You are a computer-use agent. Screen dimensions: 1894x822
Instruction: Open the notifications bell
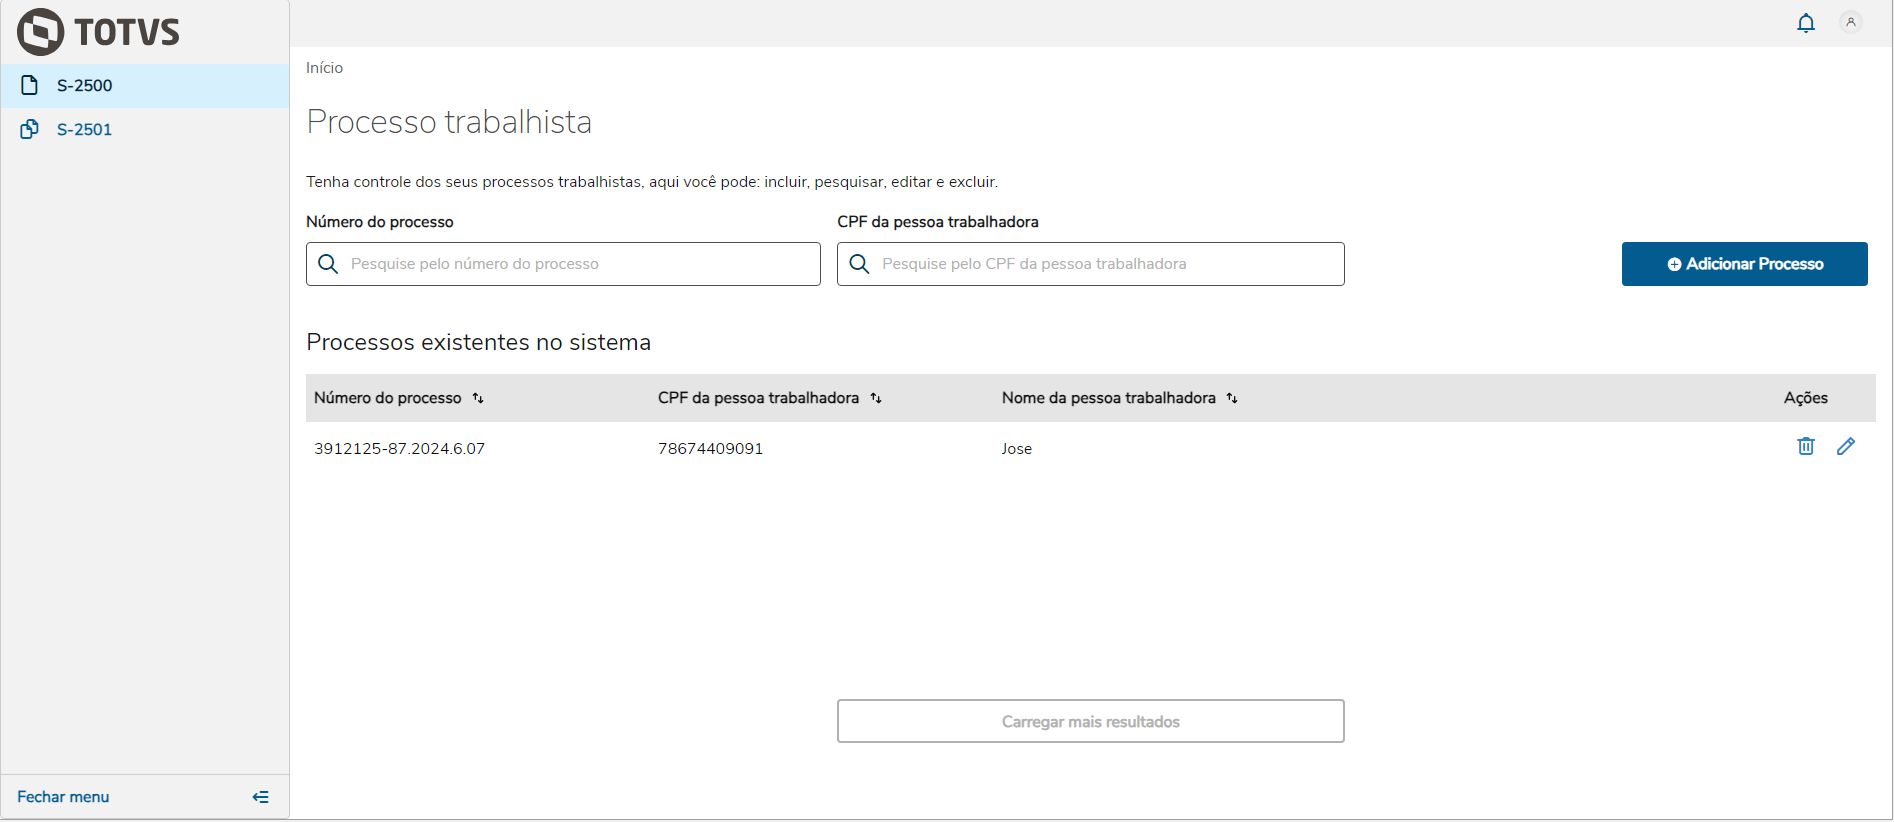(1805, 23)
